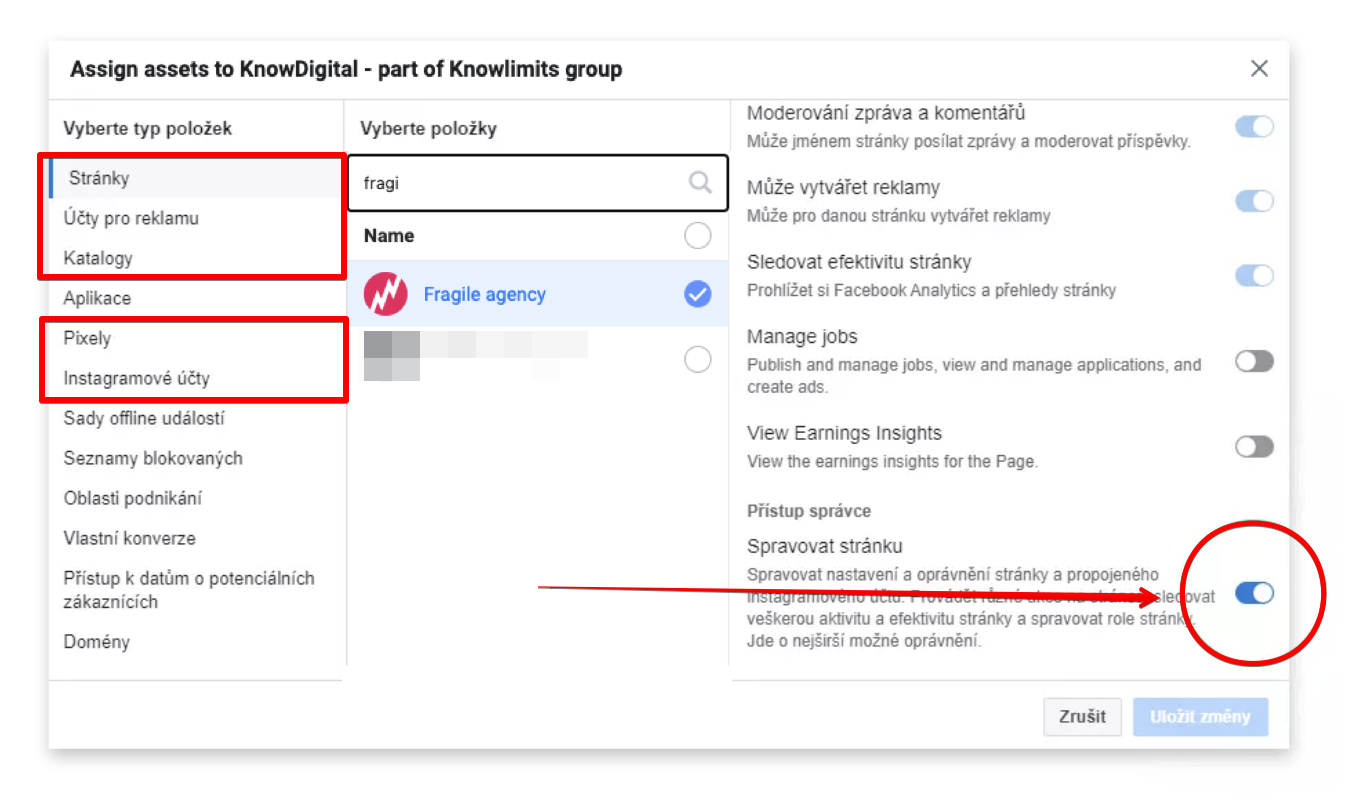The image size is (1352, 806).
Task: Select the Domény asset type
Action: [x=96, y=642]
